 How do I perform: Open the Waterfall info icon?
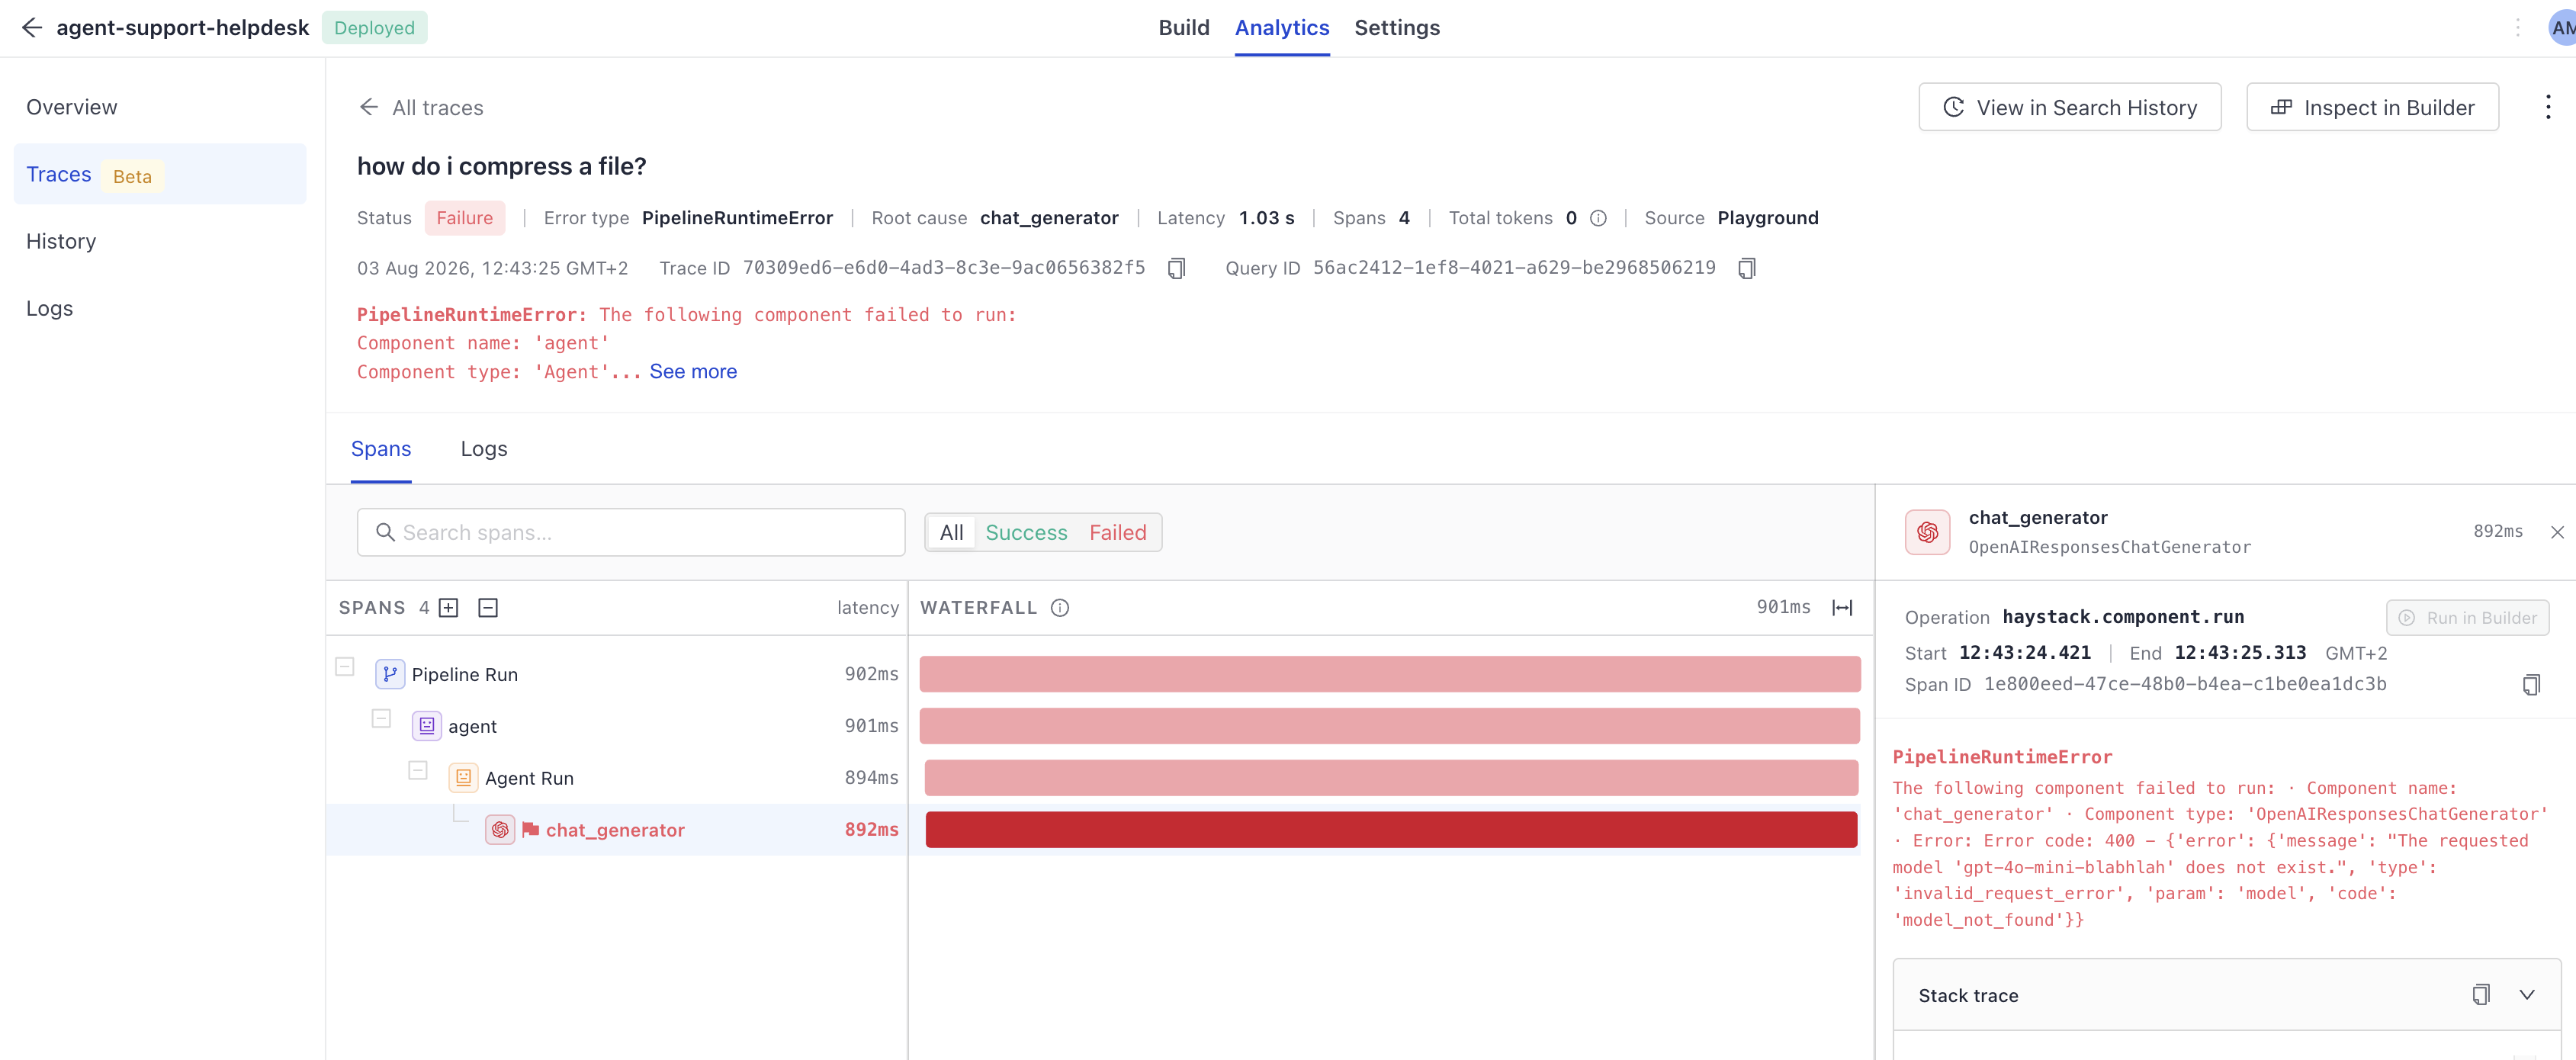[x=1060, y=608]
